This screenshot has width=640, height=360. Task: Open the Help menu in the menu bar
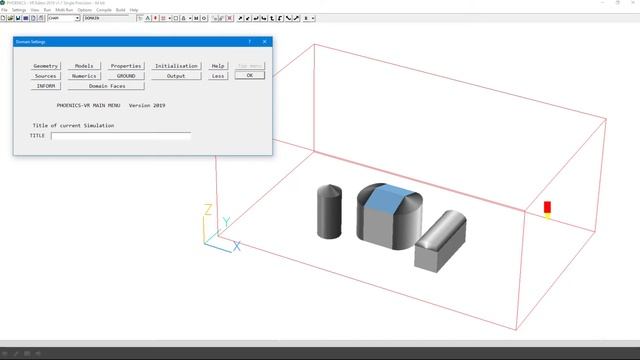tap(134, 10)
